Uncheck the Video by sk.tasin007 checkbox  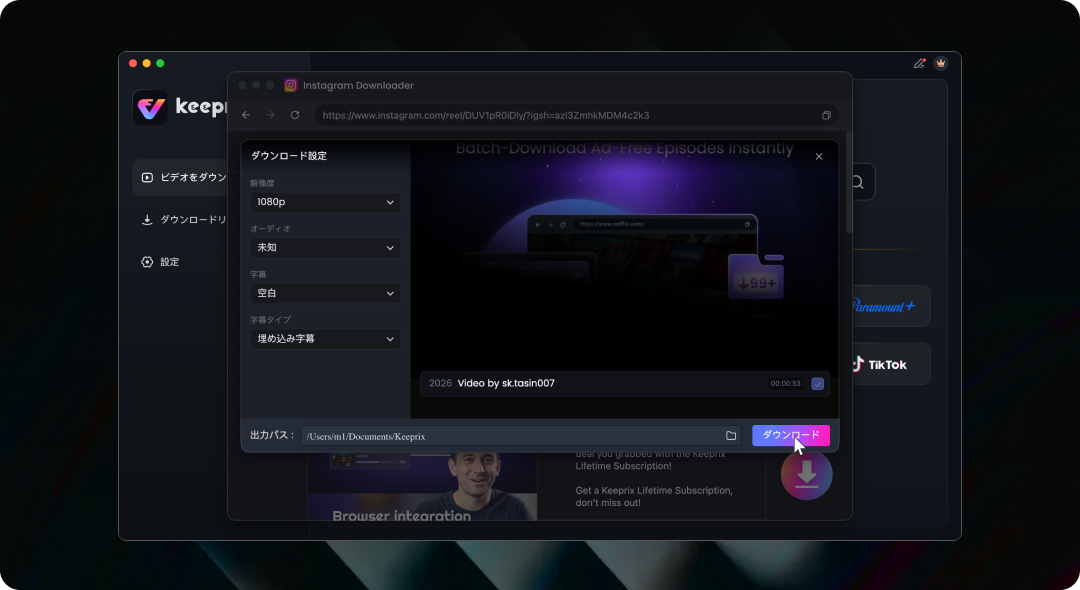[x=818, y=383]
